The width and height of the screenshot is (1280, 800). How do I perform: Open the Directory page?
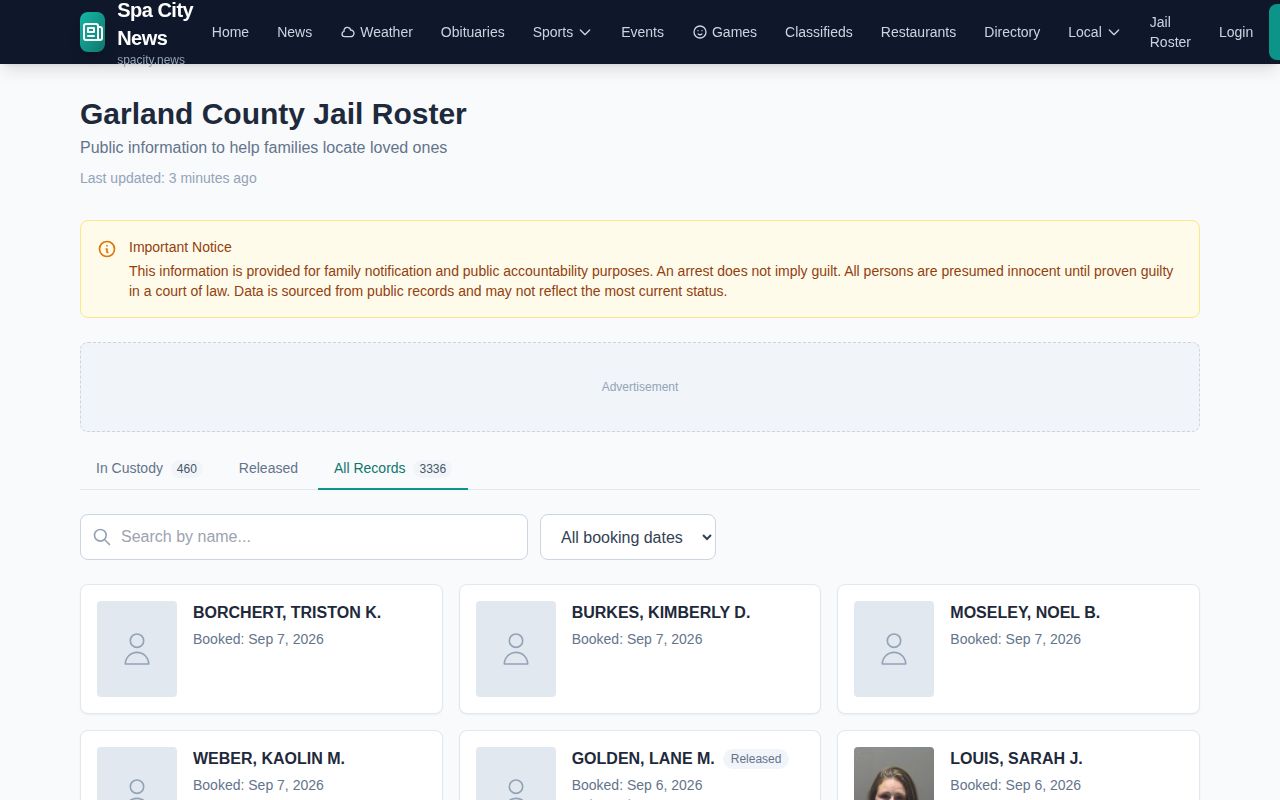(1012, 32)
